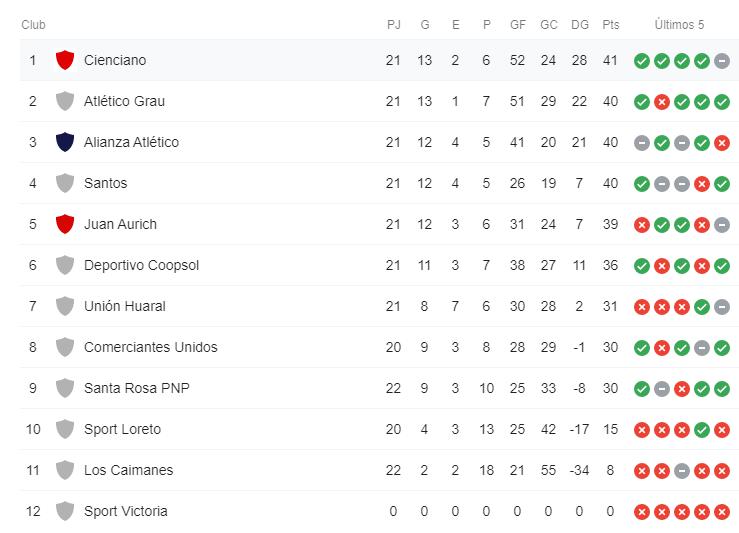
Task: Click Cienciano's most recent draw result icon
Action: (x=722, y=61)
